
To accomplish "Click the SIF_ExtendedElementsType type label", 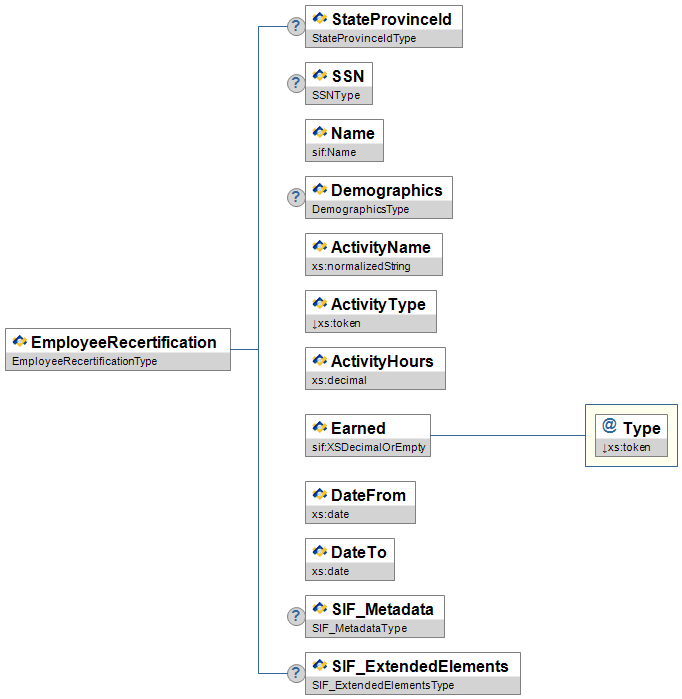I will click(383, 686).
